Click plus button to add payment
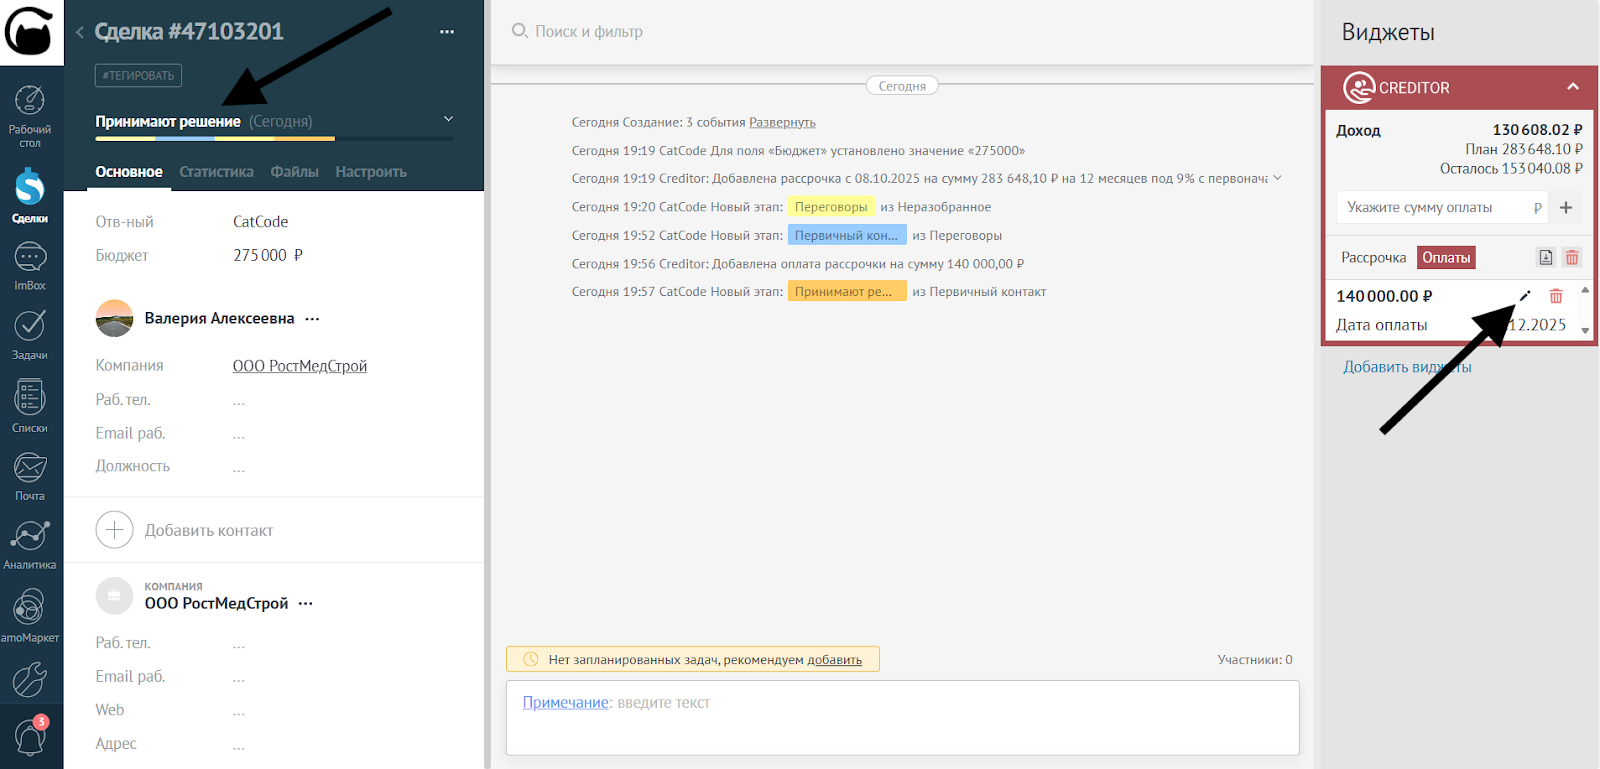1600x769 pixels. click(1566, 208)
